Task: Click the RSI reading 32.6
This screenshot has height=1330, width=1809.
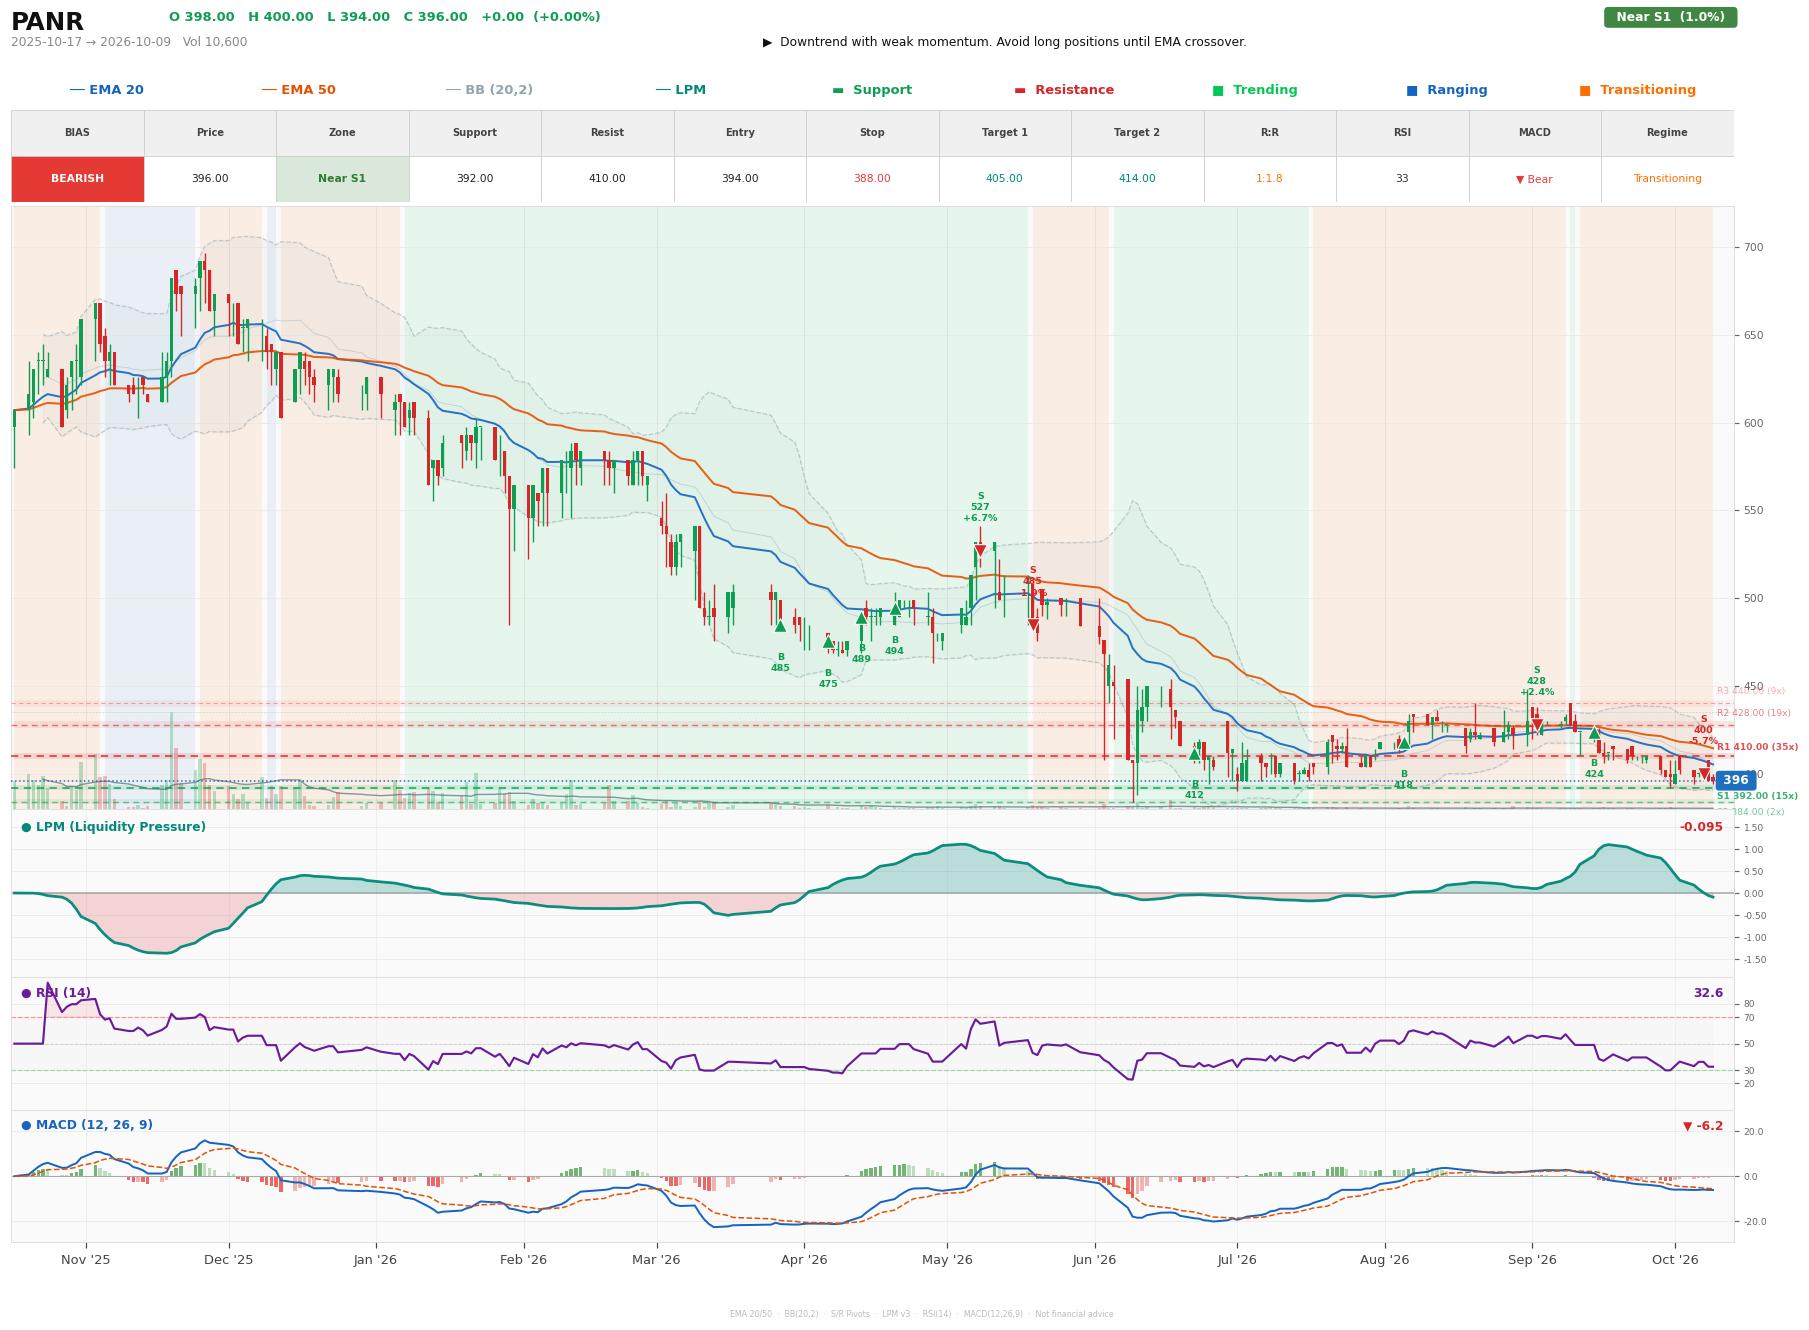Action: pos(1708,993)
